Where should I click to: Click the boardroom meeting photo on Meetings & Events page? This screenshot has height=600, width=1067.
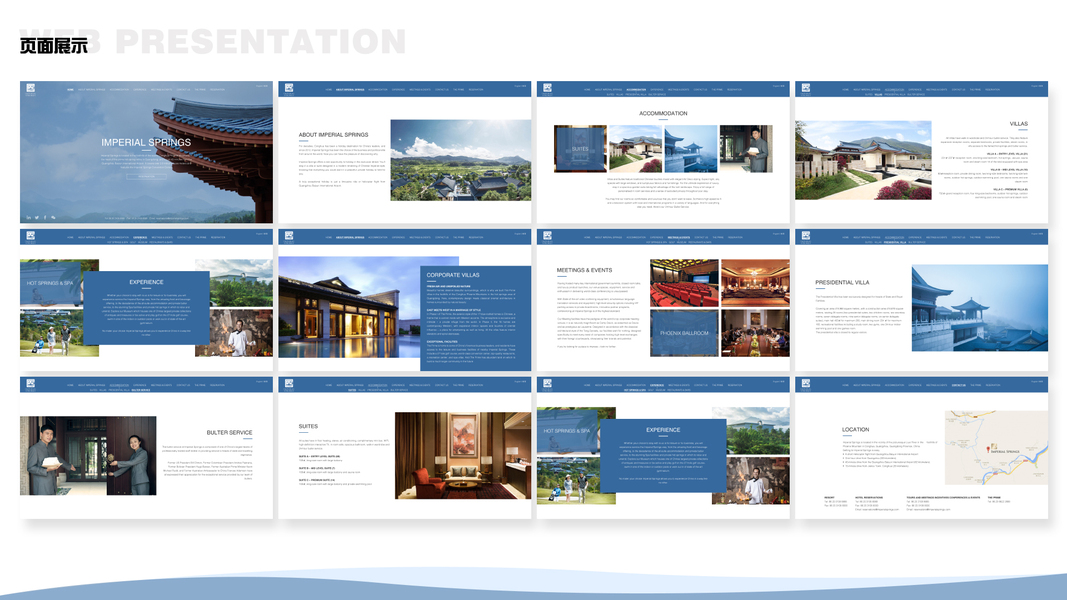(755, 333)
